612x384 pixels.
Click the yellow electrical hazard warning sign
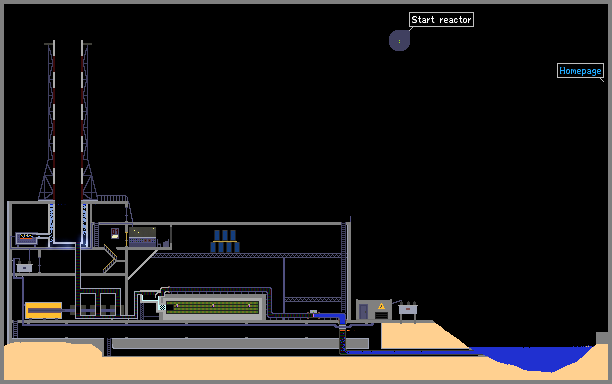[381, 306]
